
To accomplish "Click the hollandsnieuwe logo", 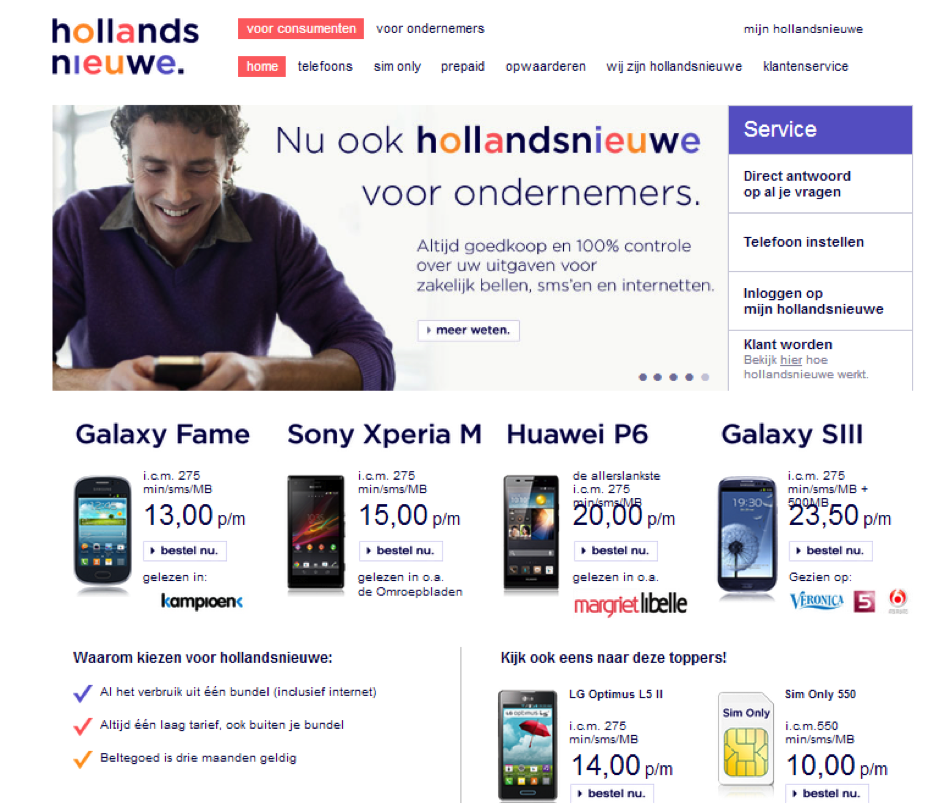I will [x=125, y=47].
